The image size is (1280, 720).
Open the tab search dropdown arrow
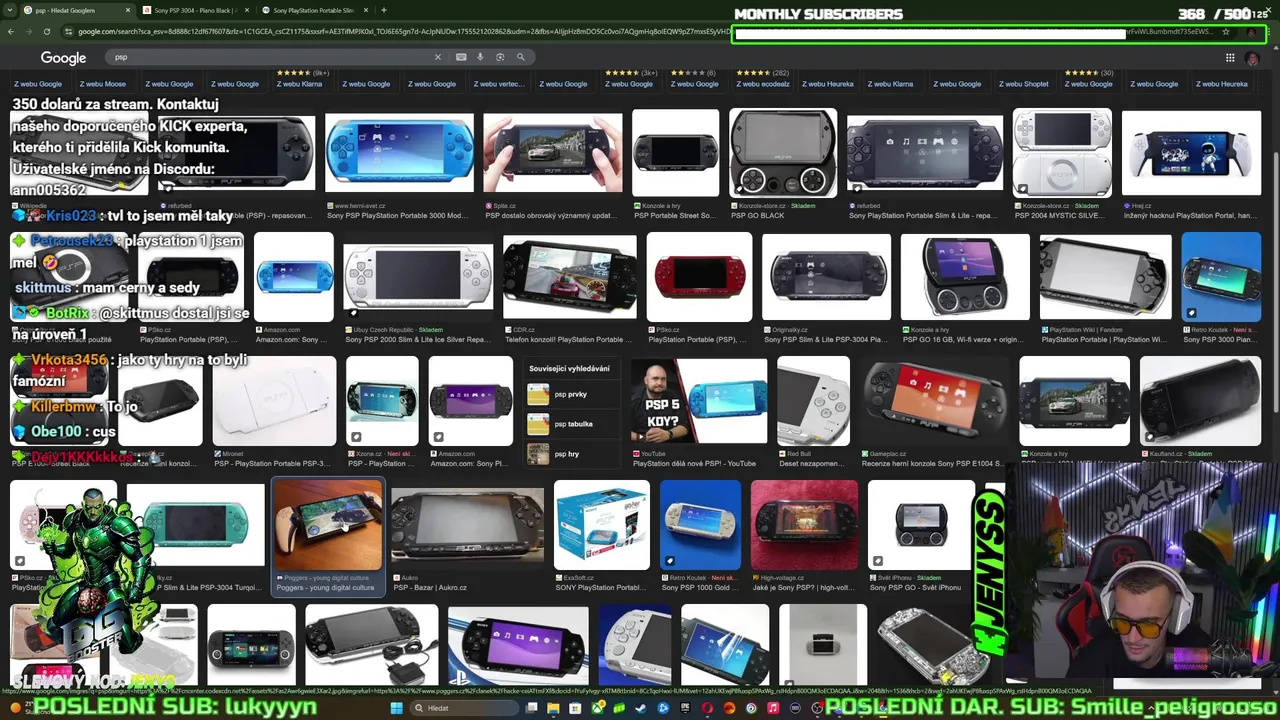click(10, 10)
